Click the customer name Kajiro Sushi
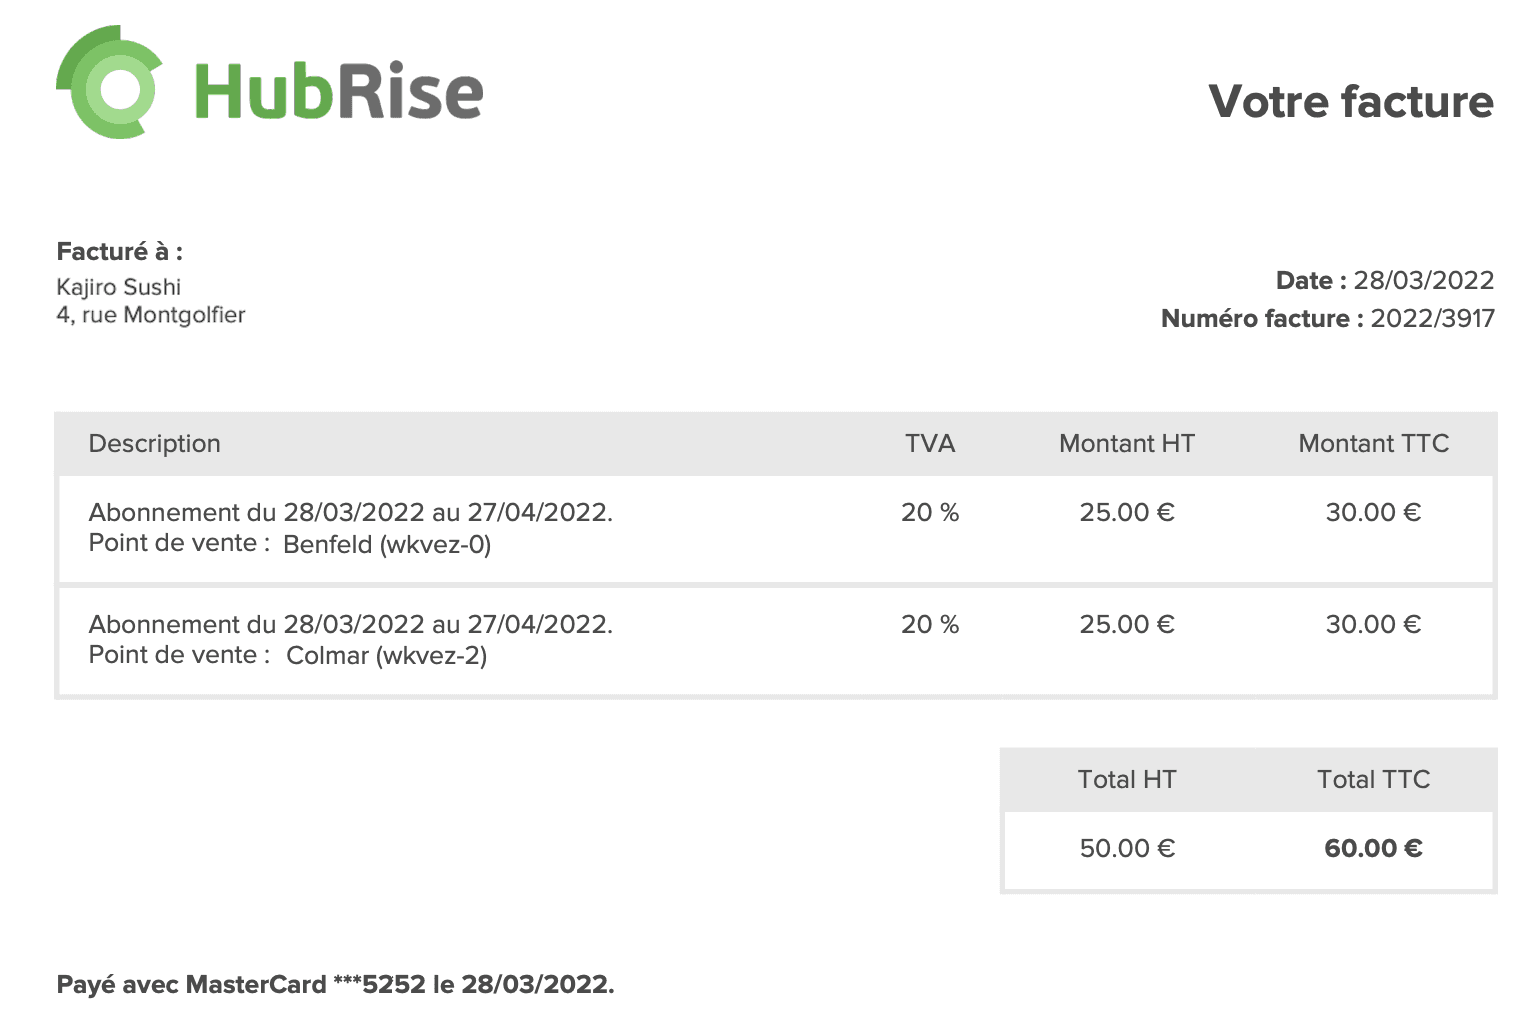This screenshot has height=1014, width=1538. click(118, 287)
